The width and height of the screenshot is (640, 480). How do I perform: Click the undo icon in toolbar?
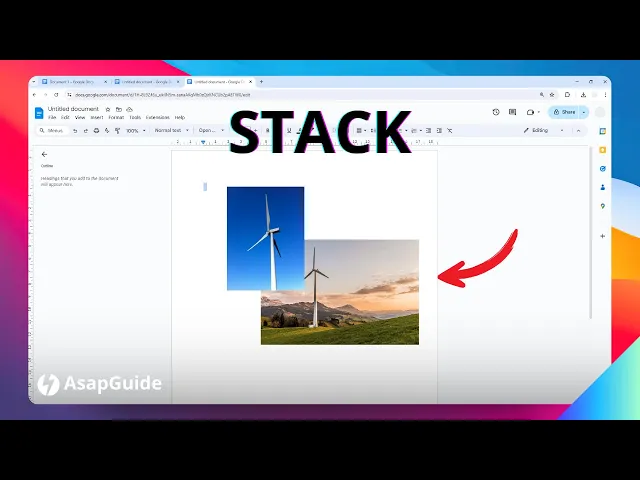click(x=74, y=130)
